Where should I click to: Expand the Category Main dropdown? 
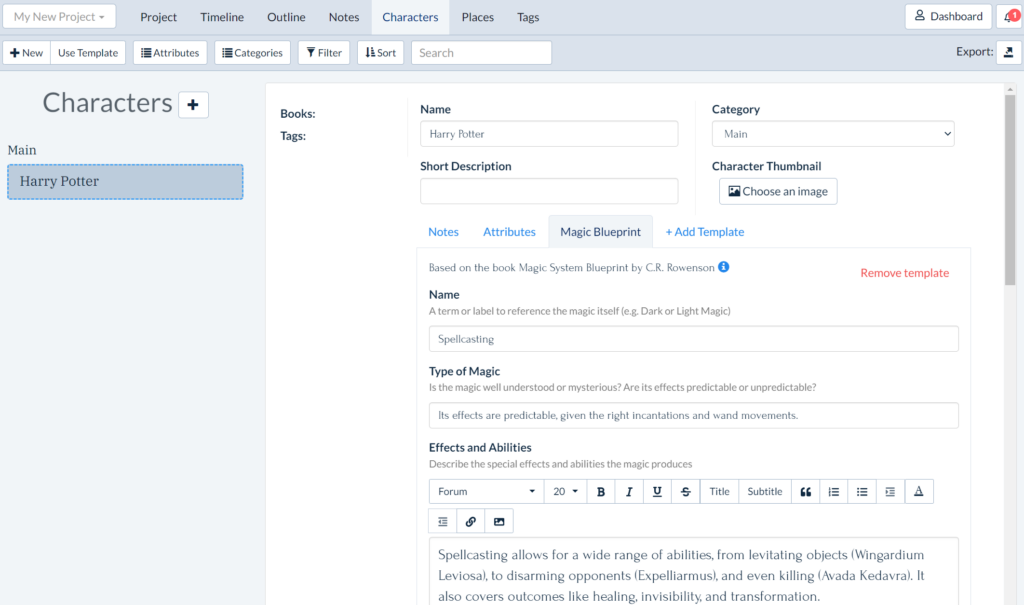(833, 134)
